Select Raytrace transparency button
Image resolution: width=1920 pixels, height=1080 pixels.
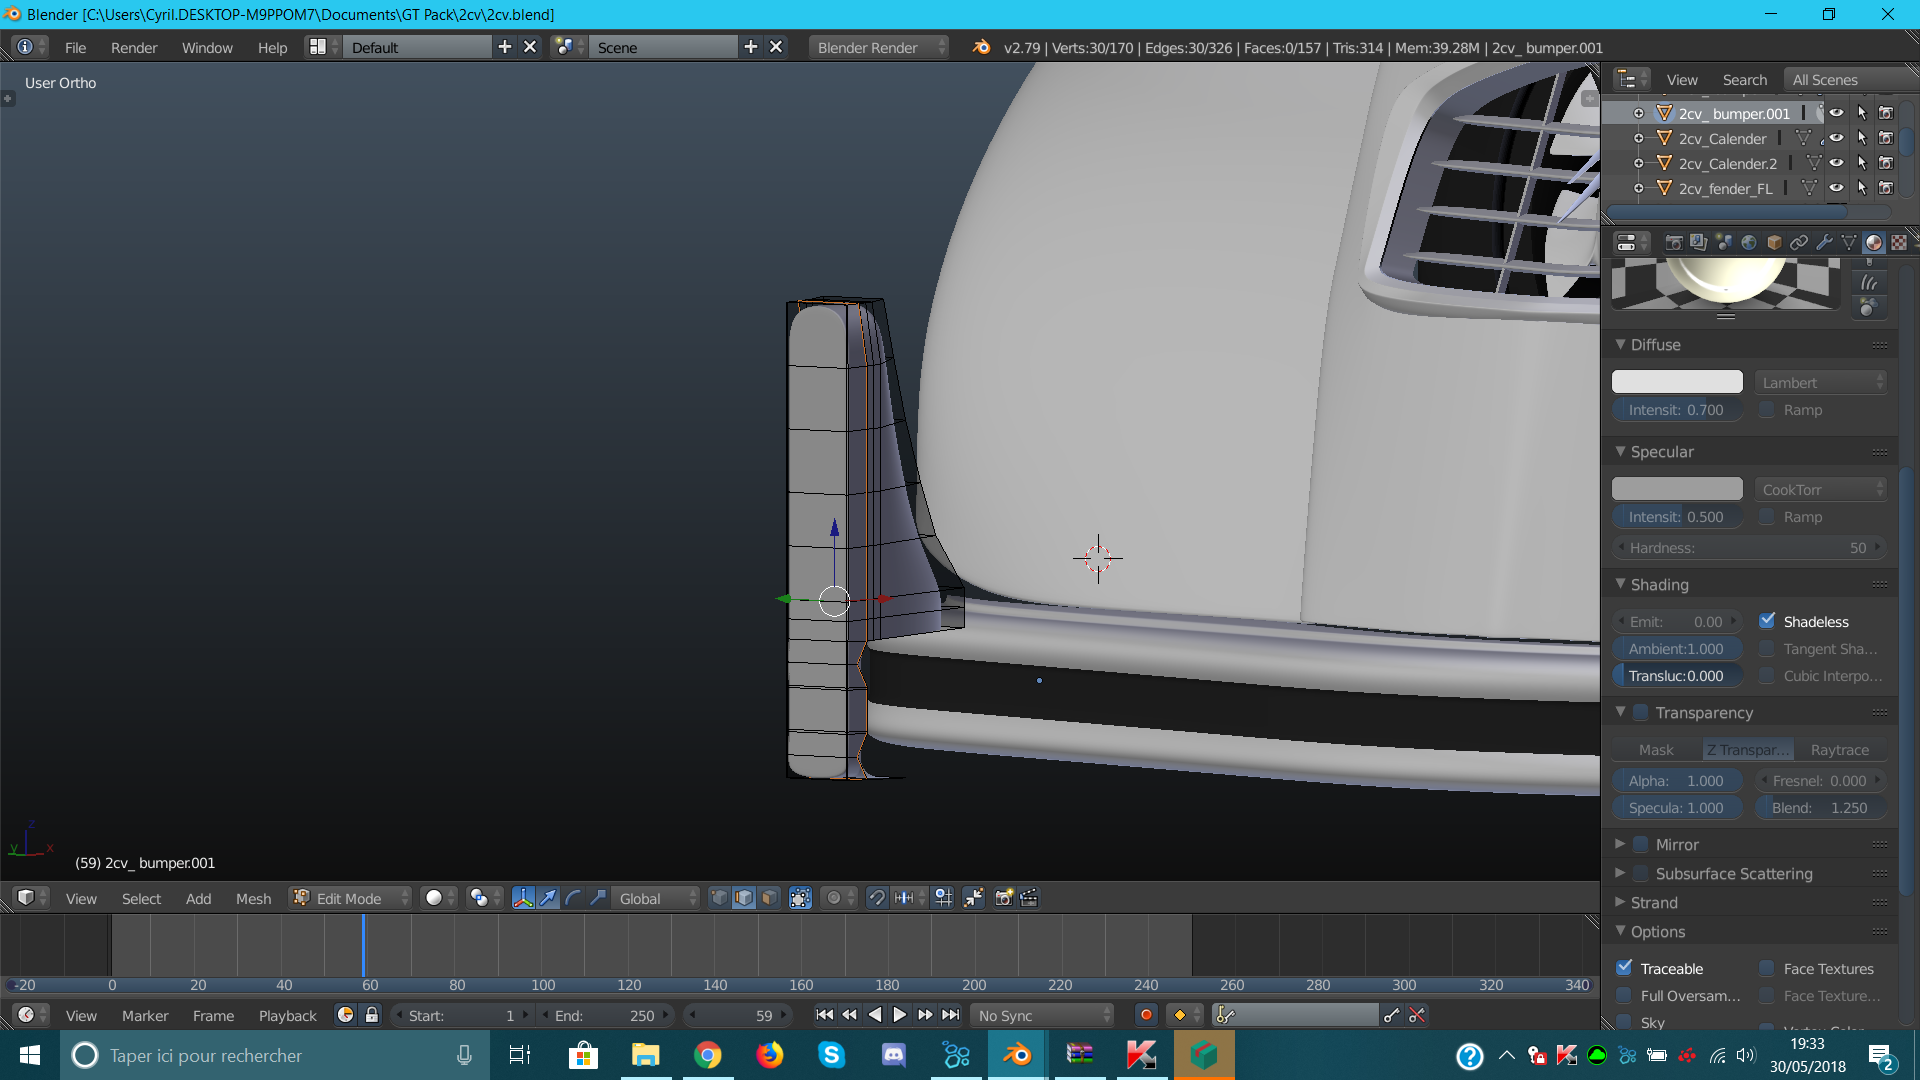pos(1839,750)
